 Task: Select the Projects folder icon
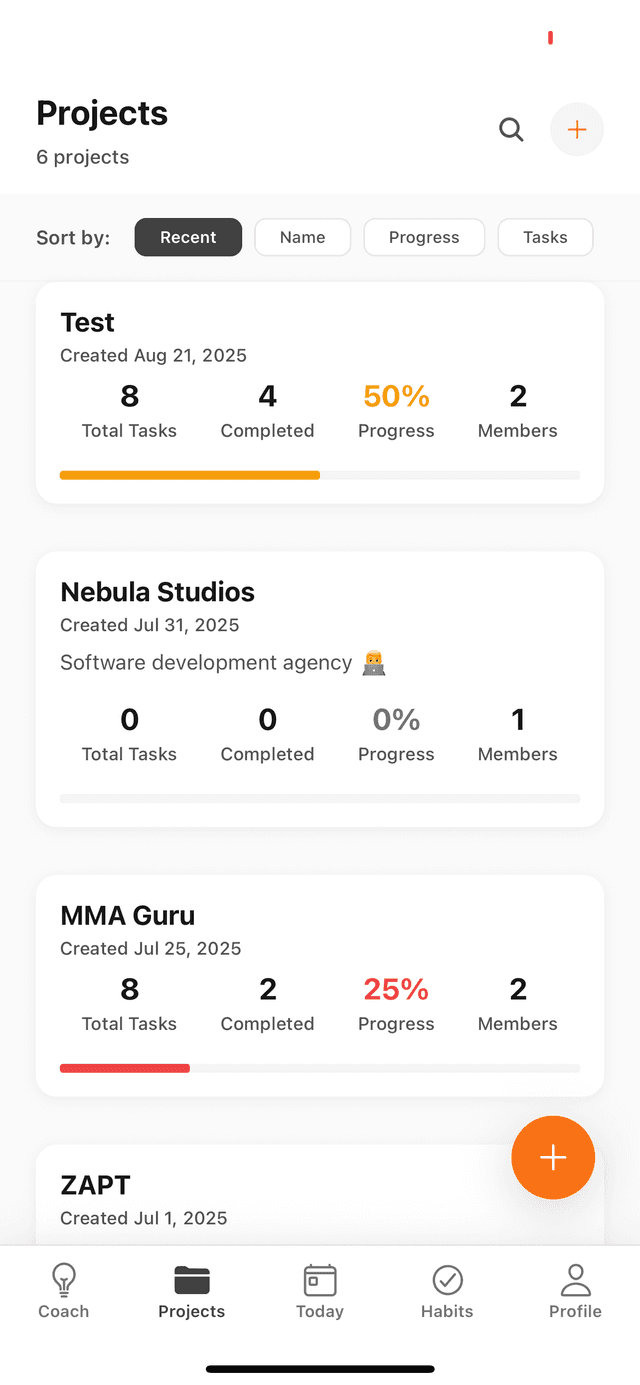tap(192, 1280)
